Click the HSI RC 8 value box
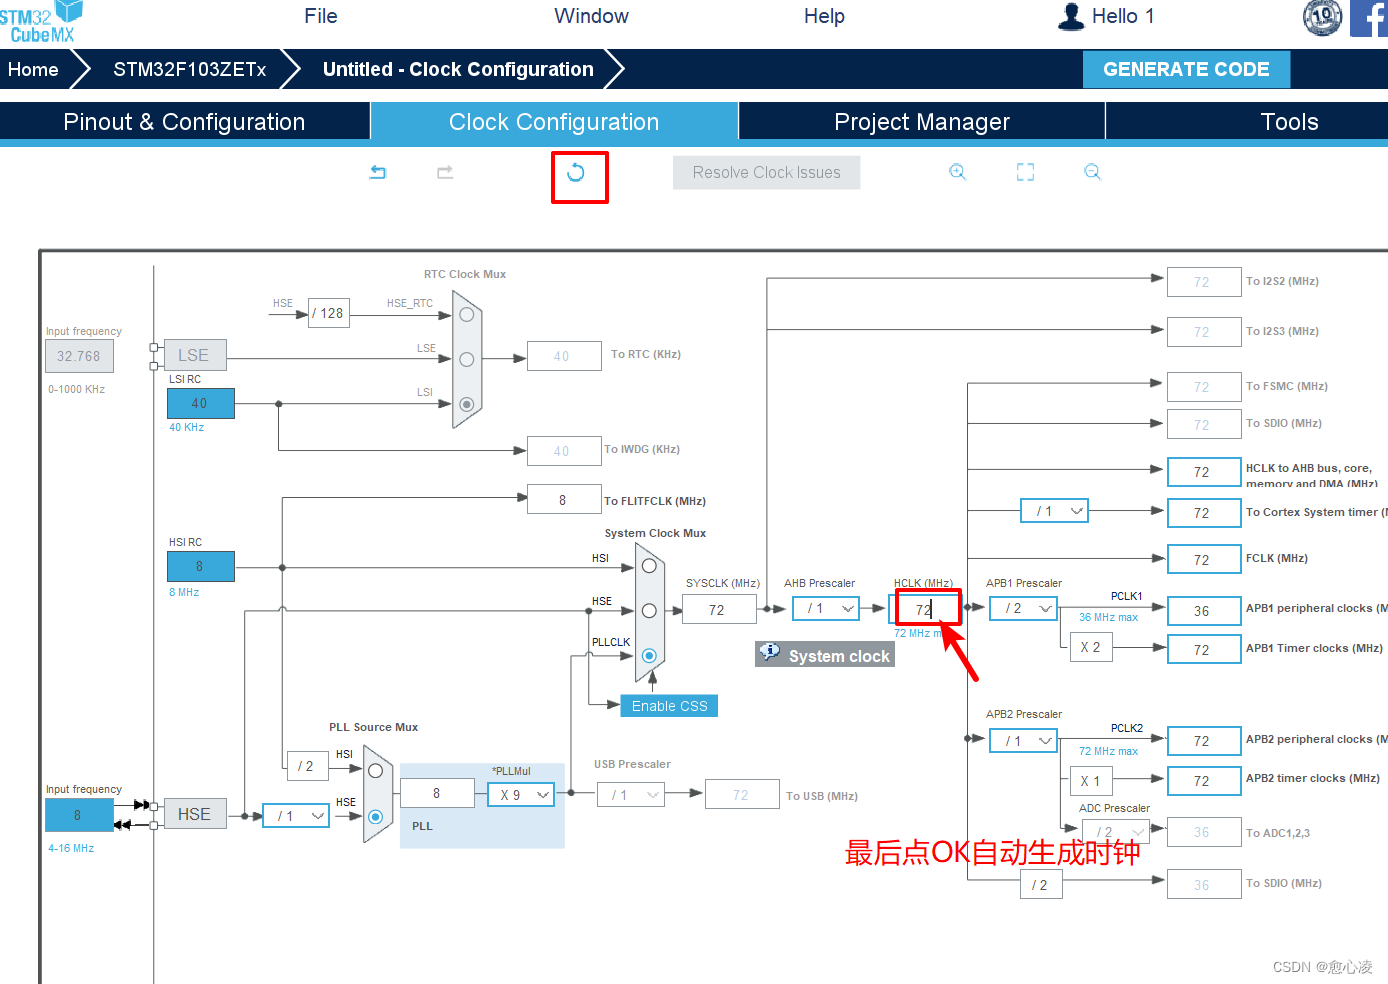 (x=200, y=566)
